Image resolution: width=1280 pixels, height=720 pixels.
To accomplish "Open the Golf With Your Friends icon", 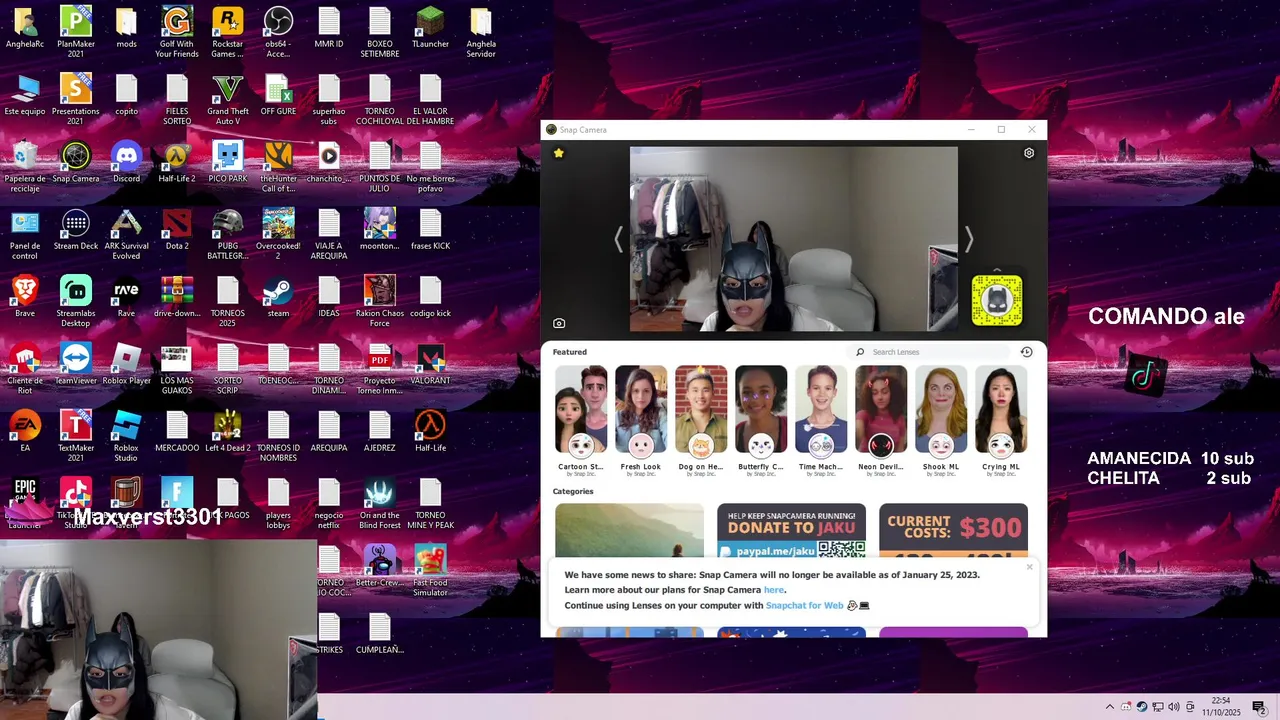I will click(x=177, y=33).
